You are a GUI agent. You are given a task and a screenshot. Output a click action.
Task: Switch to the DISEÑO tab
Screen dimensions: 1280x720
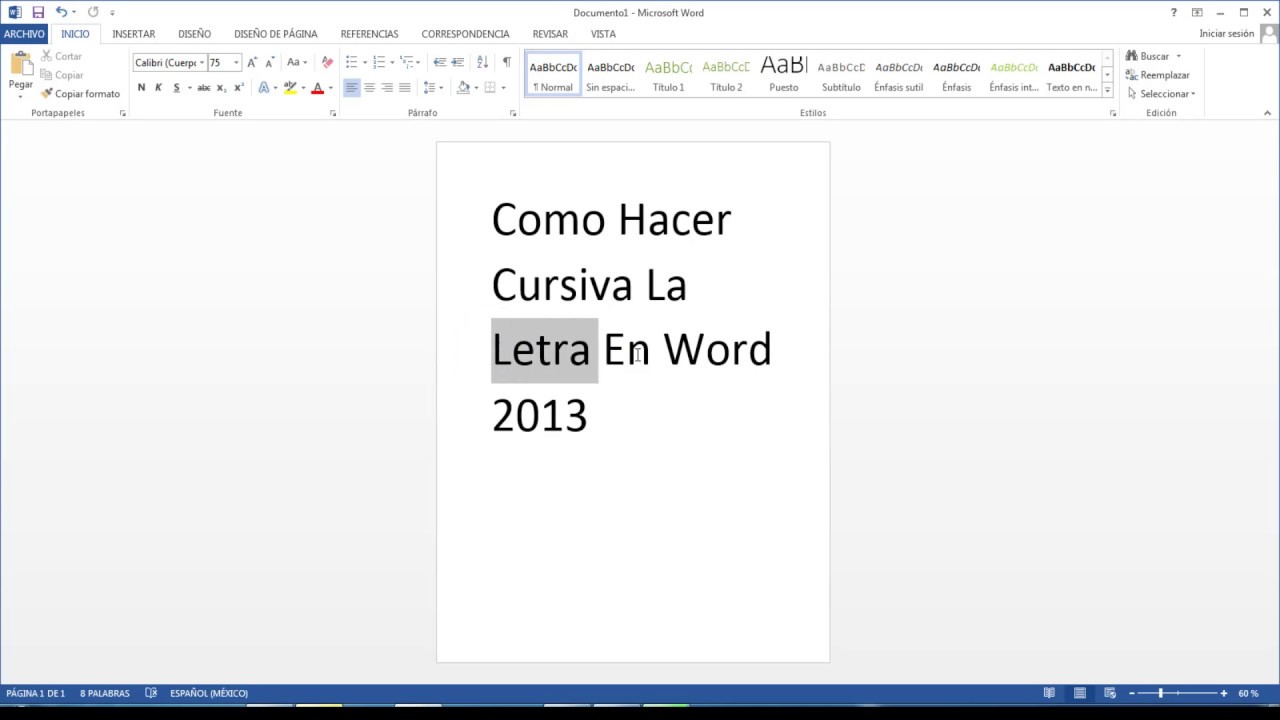[x=194, y=34]
